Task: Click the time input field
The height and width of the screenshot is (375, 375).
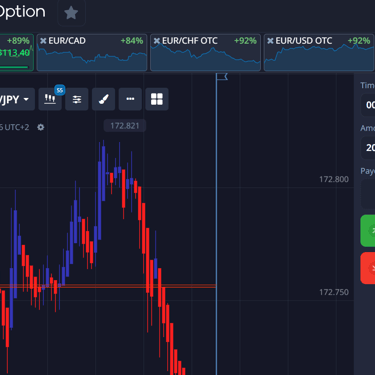Action: [368, 105]
